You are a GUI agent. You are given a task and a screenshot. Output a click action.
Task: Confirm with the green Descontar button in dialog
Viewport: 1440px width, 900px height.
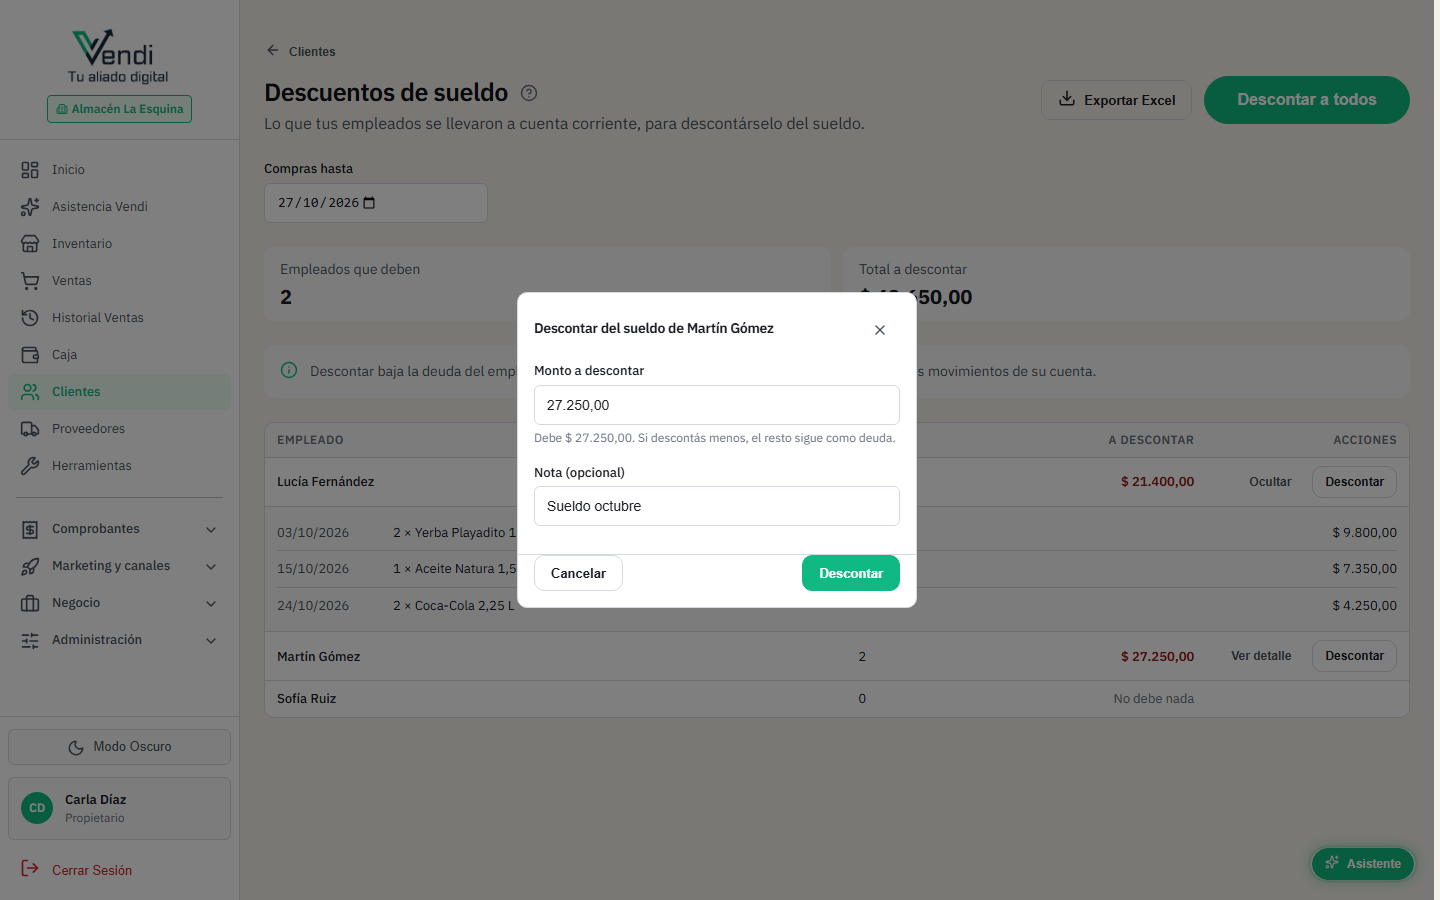[x=851, y=573]
